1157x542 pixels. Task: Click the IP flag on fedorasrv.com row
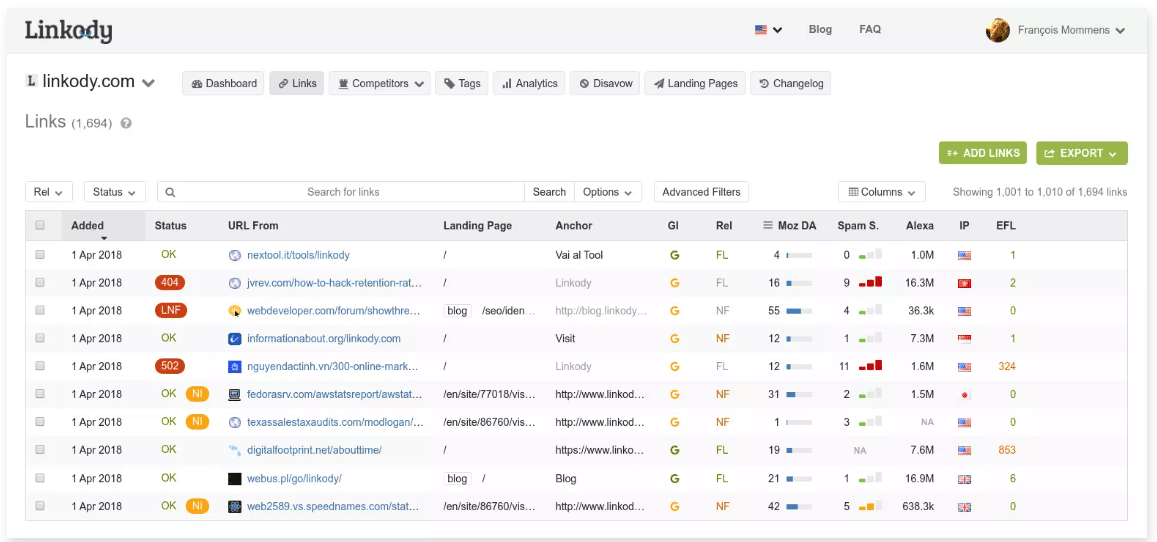click(x=964, y=395)
